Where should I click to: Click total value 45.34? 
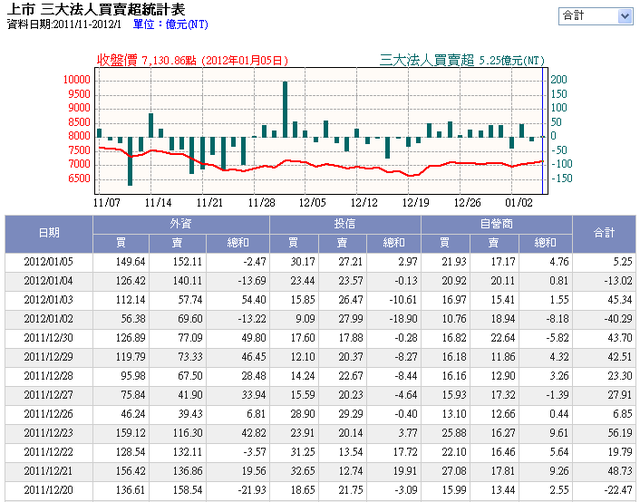click(620, 300)
